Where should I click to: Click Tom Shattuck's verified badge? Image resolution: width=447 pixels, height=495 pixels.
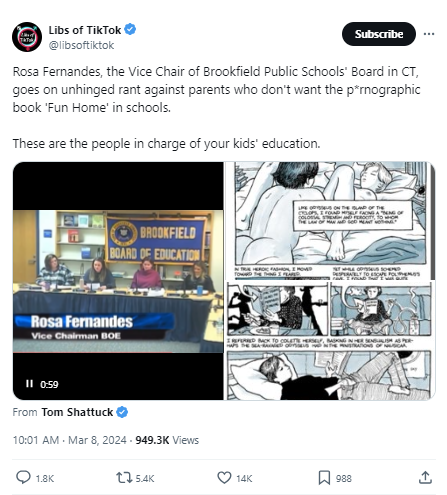coord(122,412)
